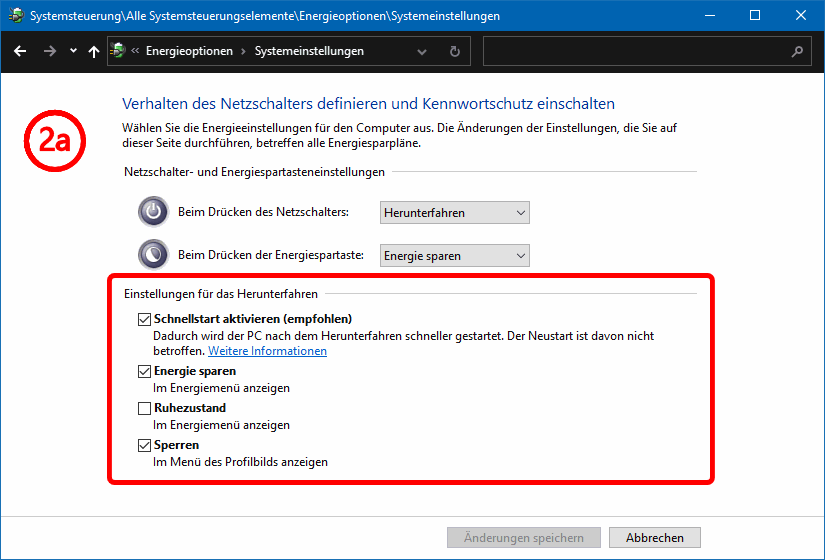The height and width of the screenshot is (560, 825).
Task: Click the forward navigation arrow
Action: 49,51
